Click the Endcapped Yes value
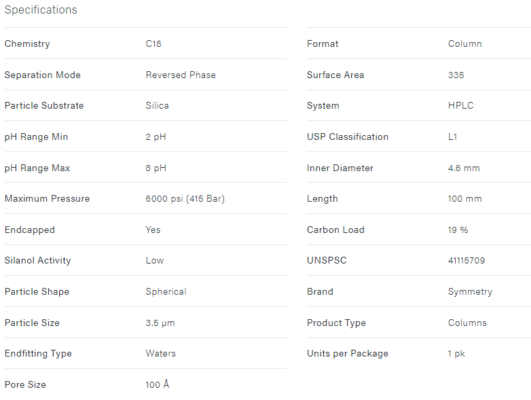531x400 pixels. click(x=153, y=230)
